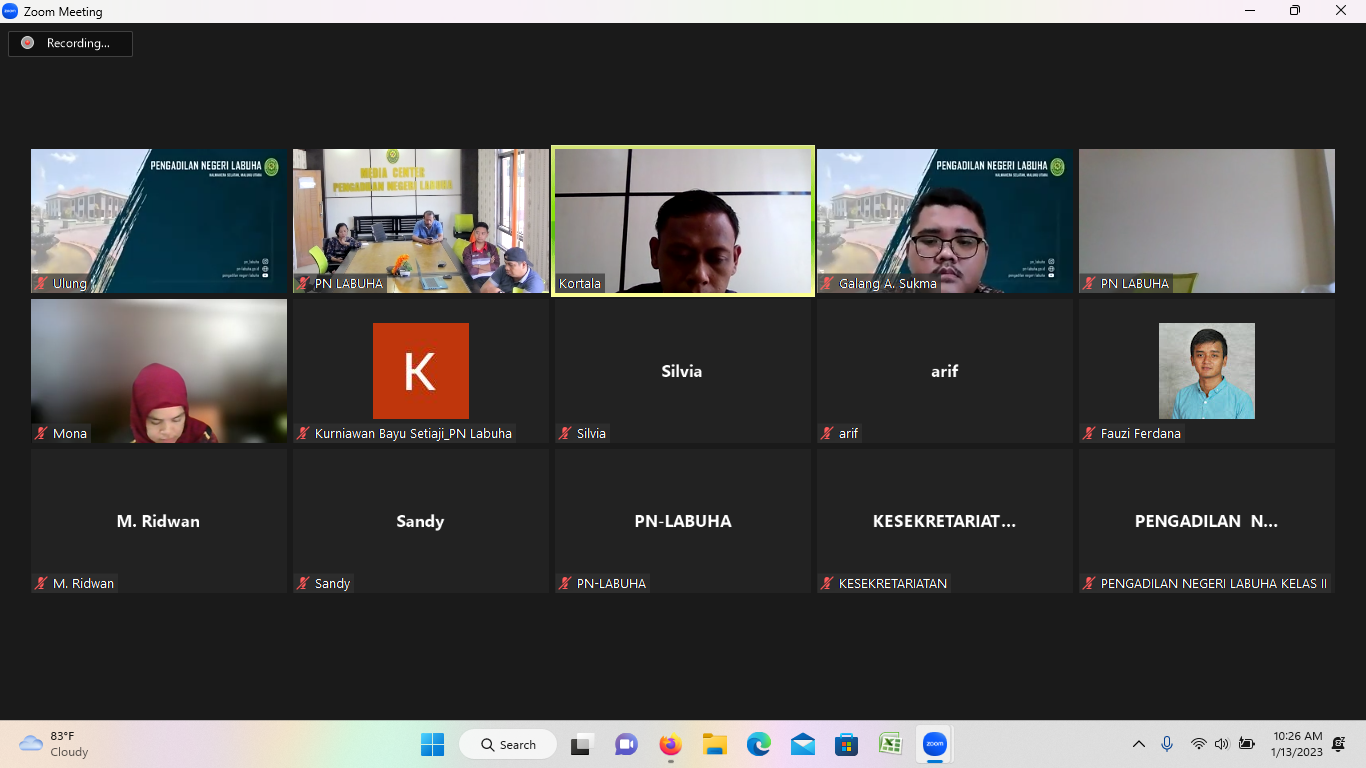This screenshot has height=768, width=1366.
Task: Click the Wi-Fi icon in the system tray
Action: [x=1199, y=744]
